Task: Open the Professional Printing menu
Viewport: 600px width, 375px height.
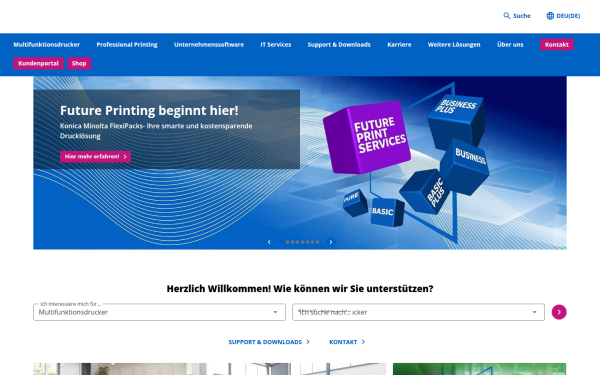Action: [127, 44]
